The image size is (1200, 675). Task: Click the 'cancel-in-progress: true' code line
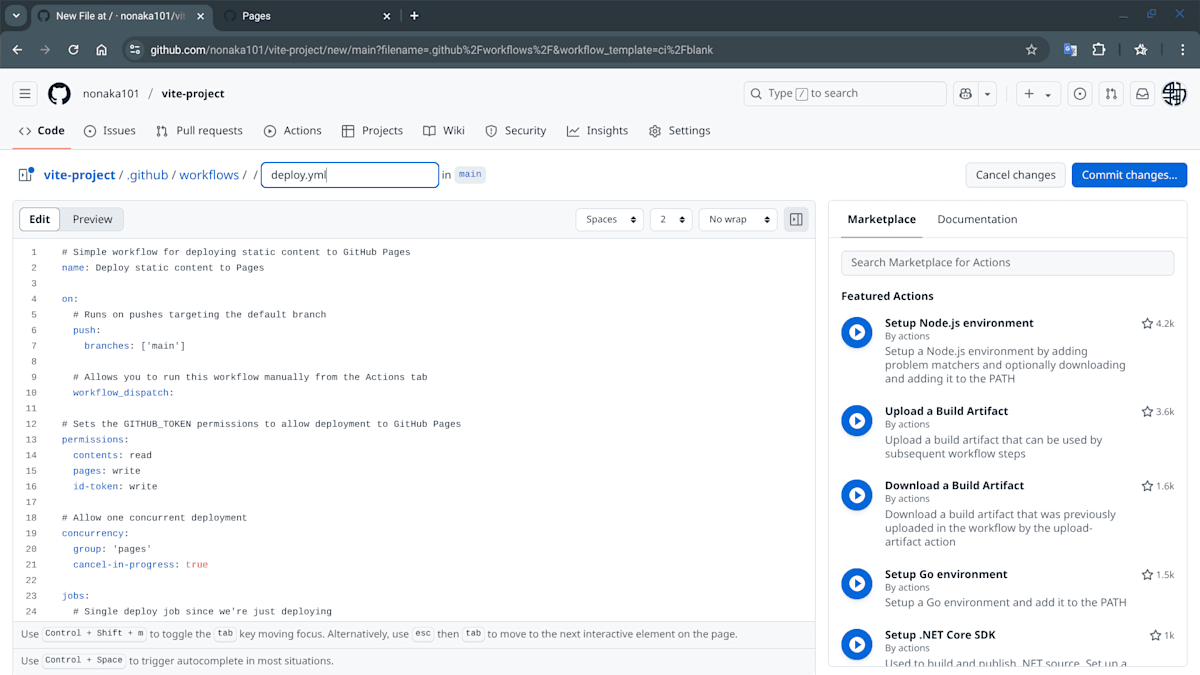pyautogui.click(x=140, y=565)
